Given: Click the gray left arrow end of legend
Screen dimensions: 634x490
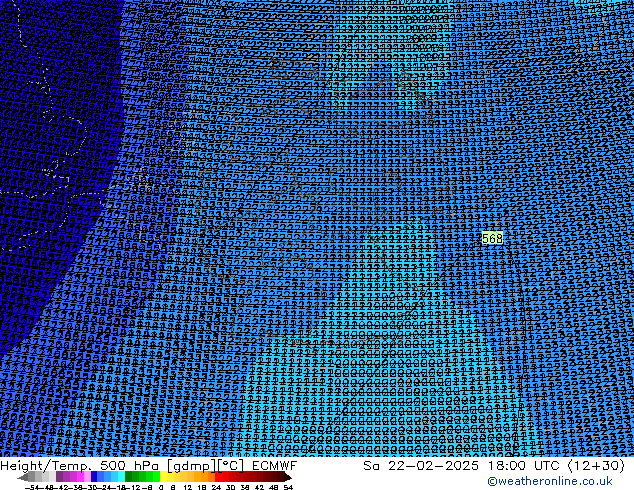Looking at the screenshot, I should tap(23, 476).
